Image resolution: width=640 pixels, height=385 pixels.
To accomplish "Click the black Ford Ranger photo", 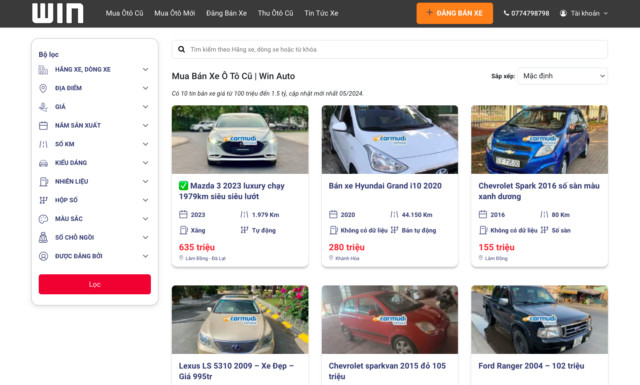I will 539,320.
